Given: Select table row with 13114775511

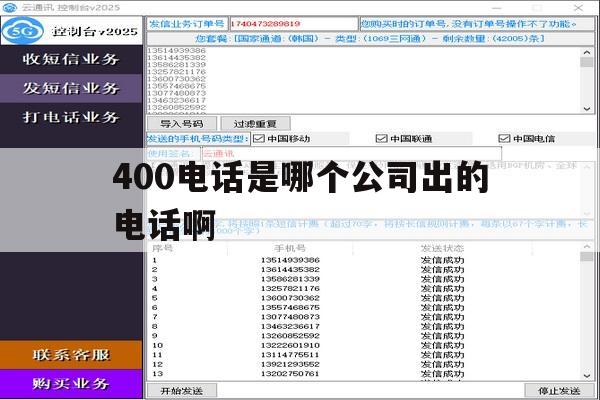Looking at the screenshot, I should click(x=364, y=355).
